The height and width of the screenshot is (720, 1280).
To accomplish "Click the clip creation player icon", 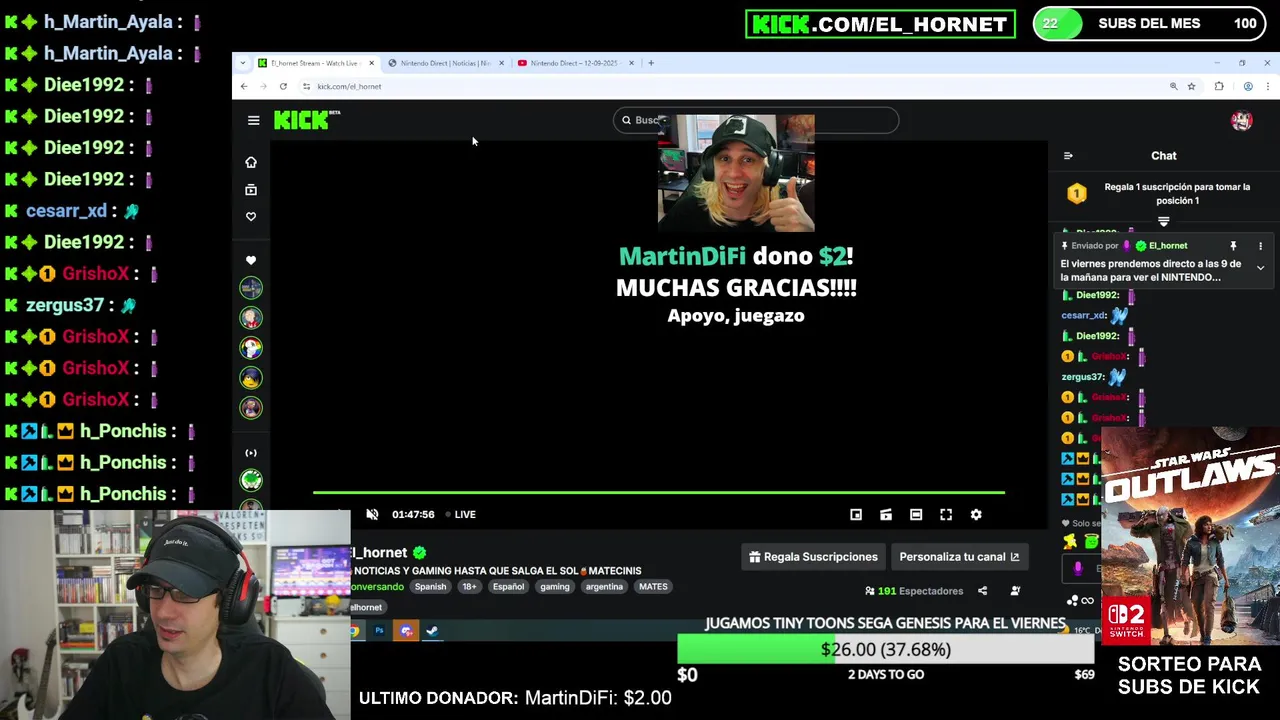I will pos(886,514).
